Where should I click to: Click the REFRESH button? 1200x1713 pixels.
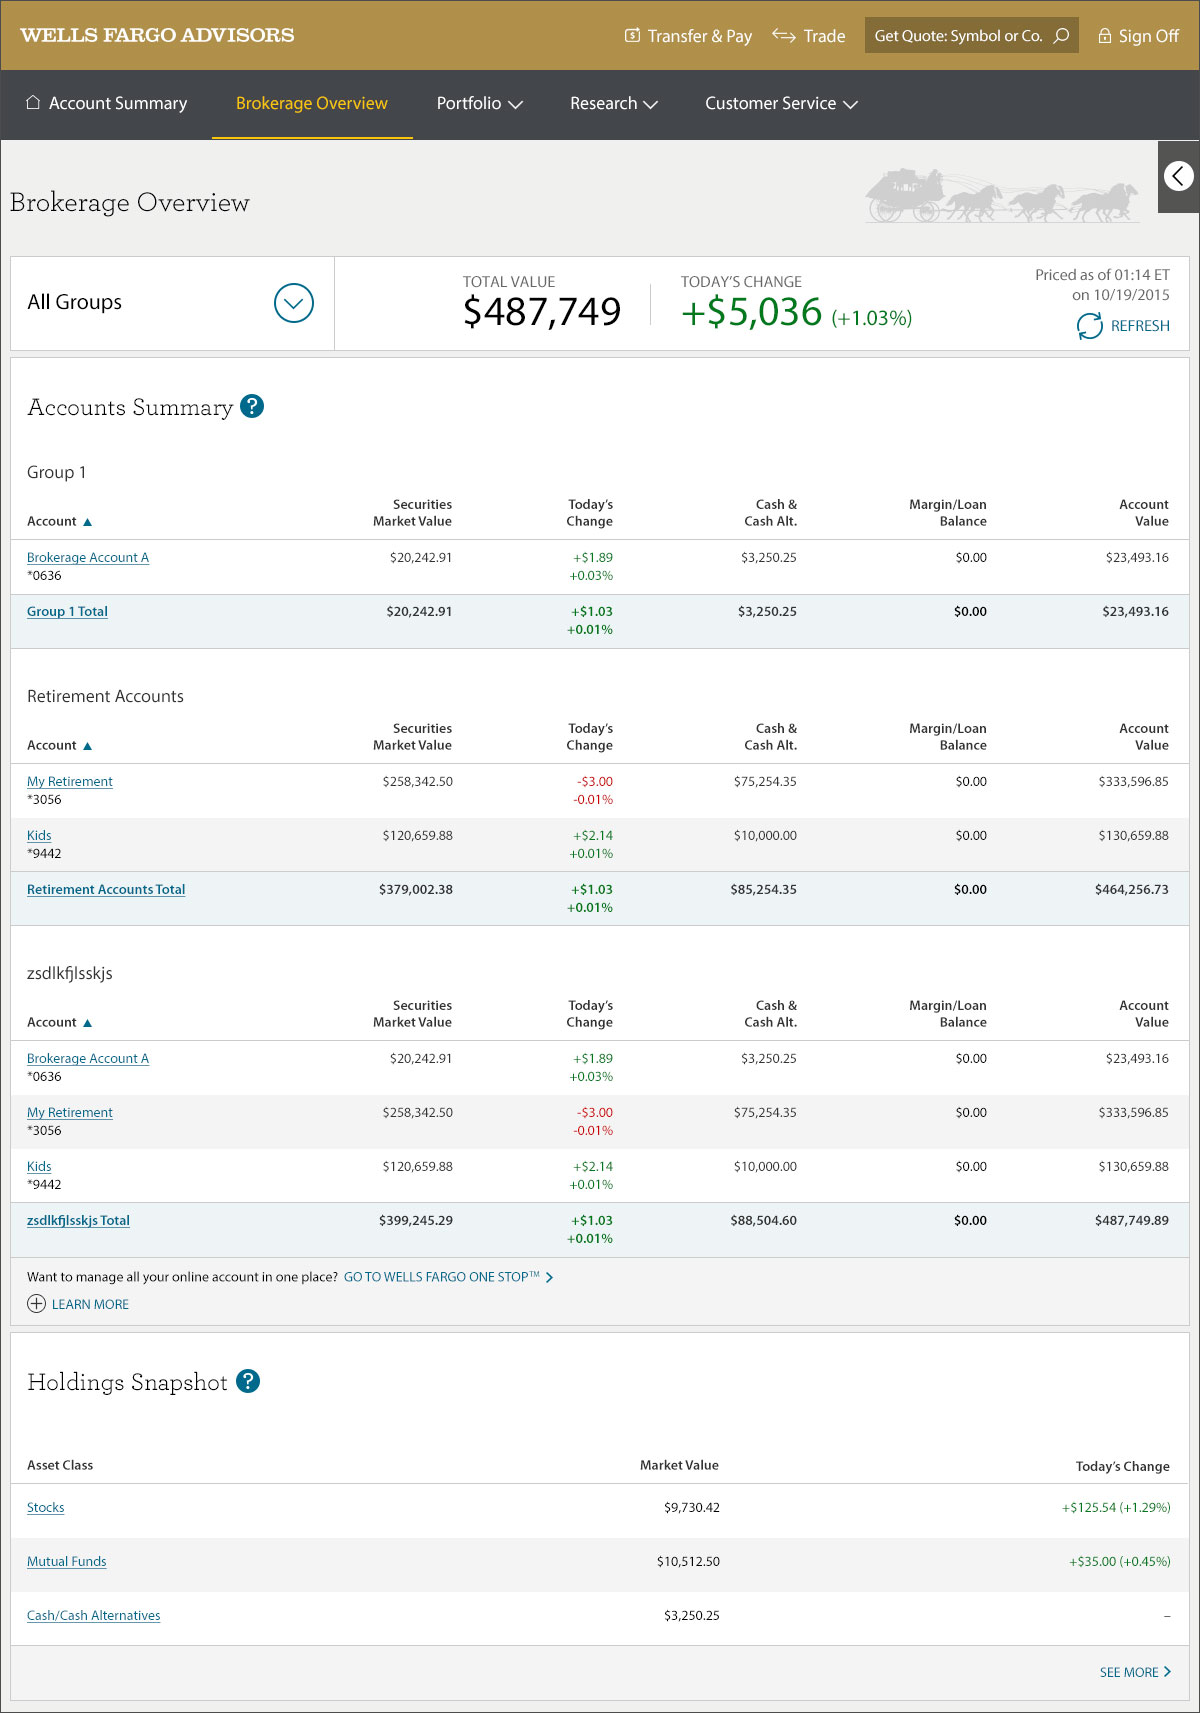click(1123, 326)
